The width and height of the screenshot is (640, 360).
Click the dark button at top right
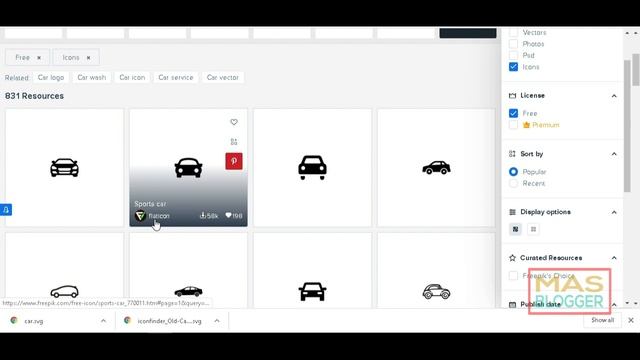468,33
